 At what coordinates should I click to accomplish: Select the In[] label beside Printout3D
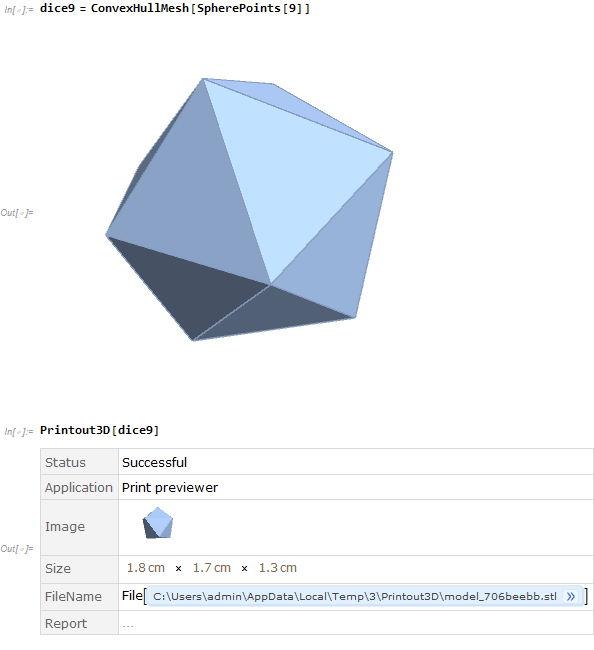(18, 432)
